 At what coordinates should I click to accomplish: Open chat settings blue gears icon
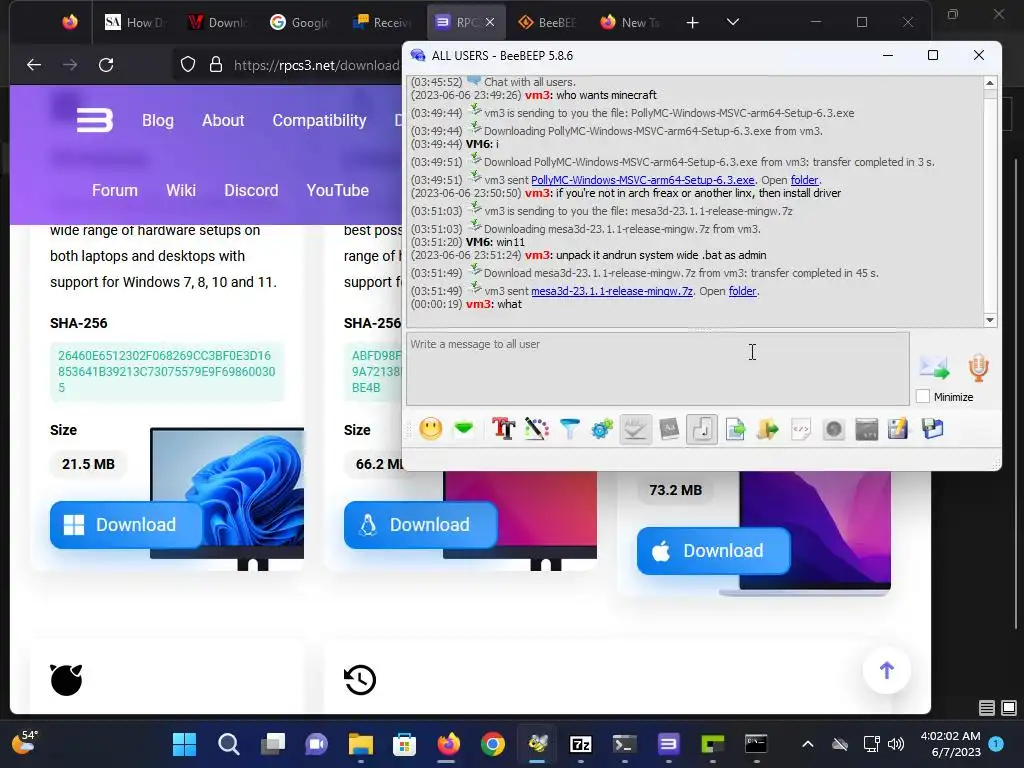pos(602,429)
